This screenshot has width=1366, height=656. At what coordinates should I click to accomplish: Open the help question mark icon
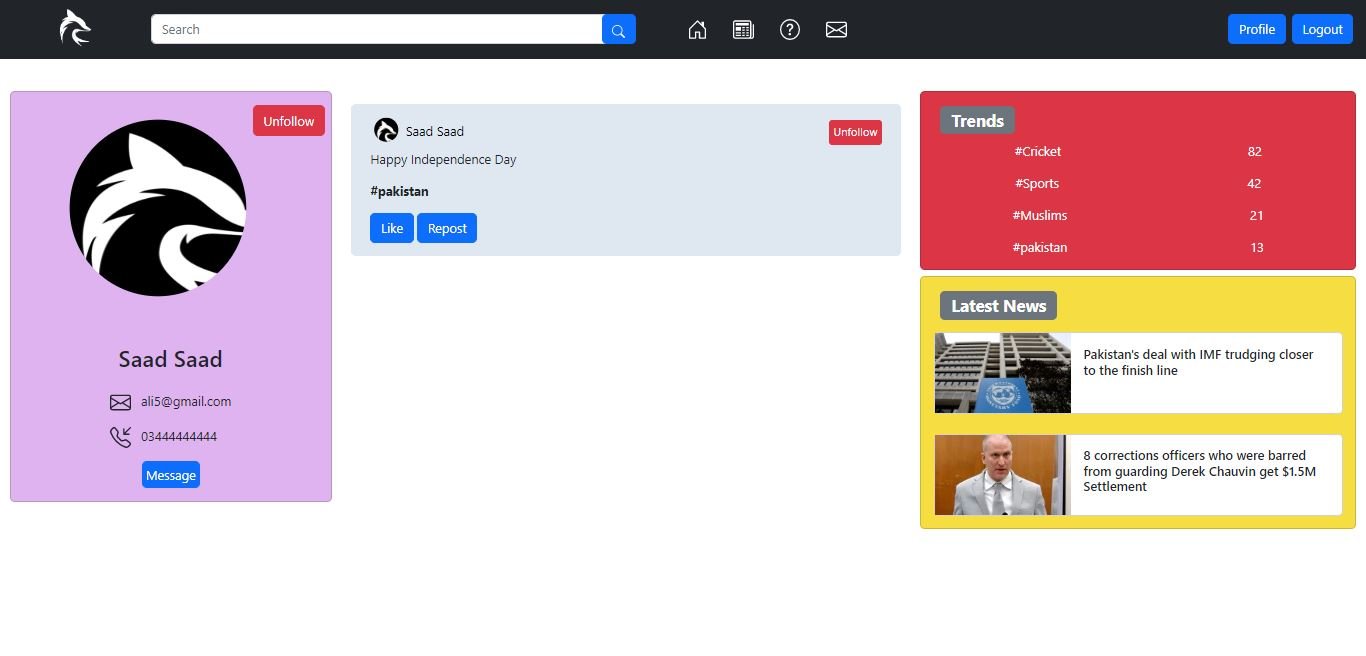pyautogui.click(x=790, y=30)
